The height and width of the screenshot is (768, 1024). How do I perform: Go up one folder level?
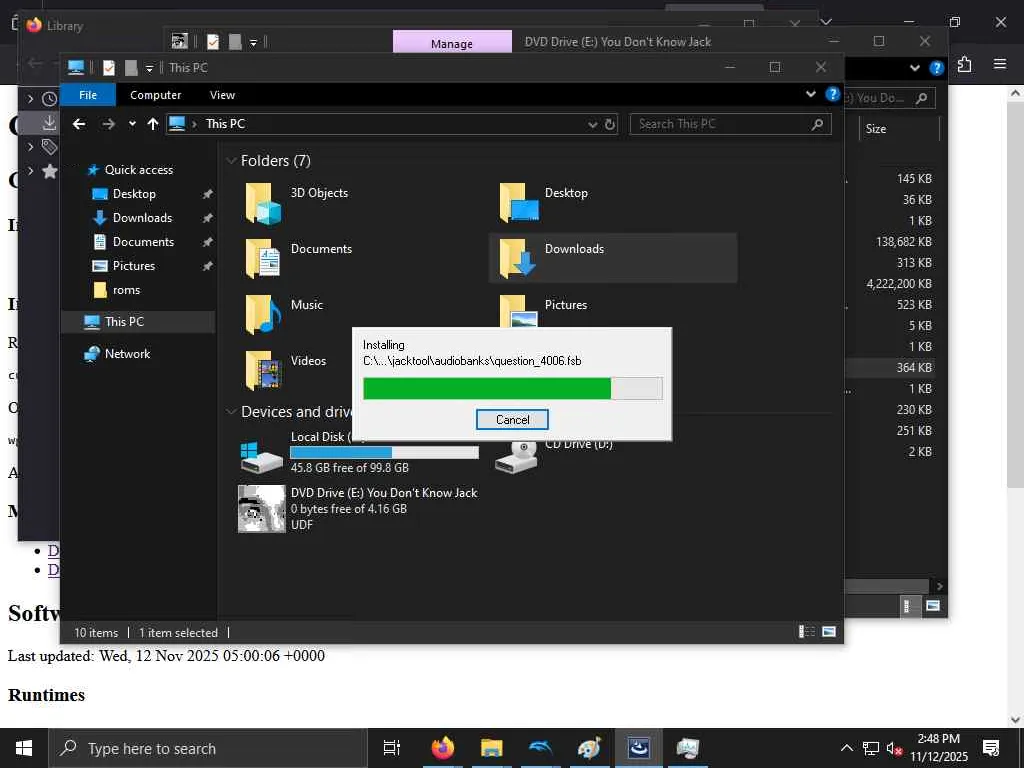coord(153,123)
